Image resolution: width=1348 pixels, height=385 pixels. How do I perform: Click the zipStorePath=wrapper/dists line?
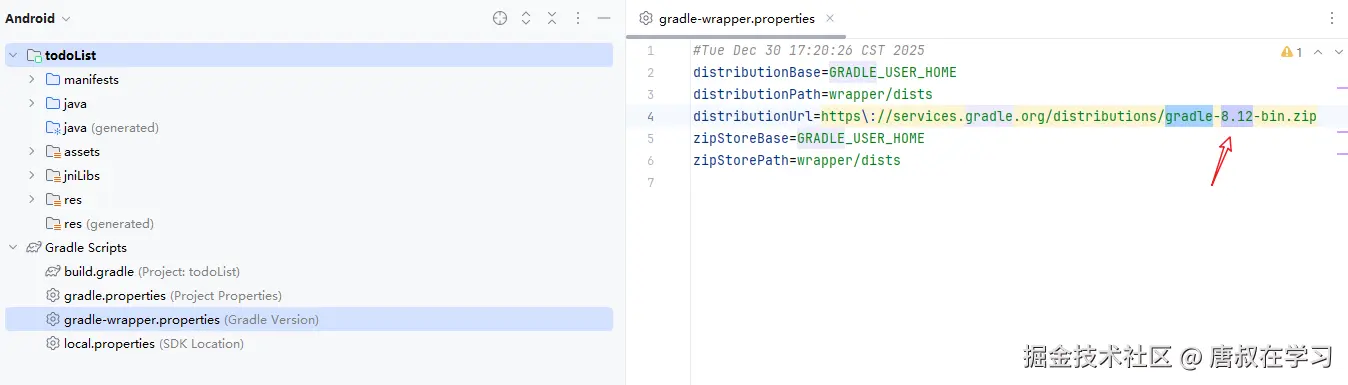pos(797,160)
